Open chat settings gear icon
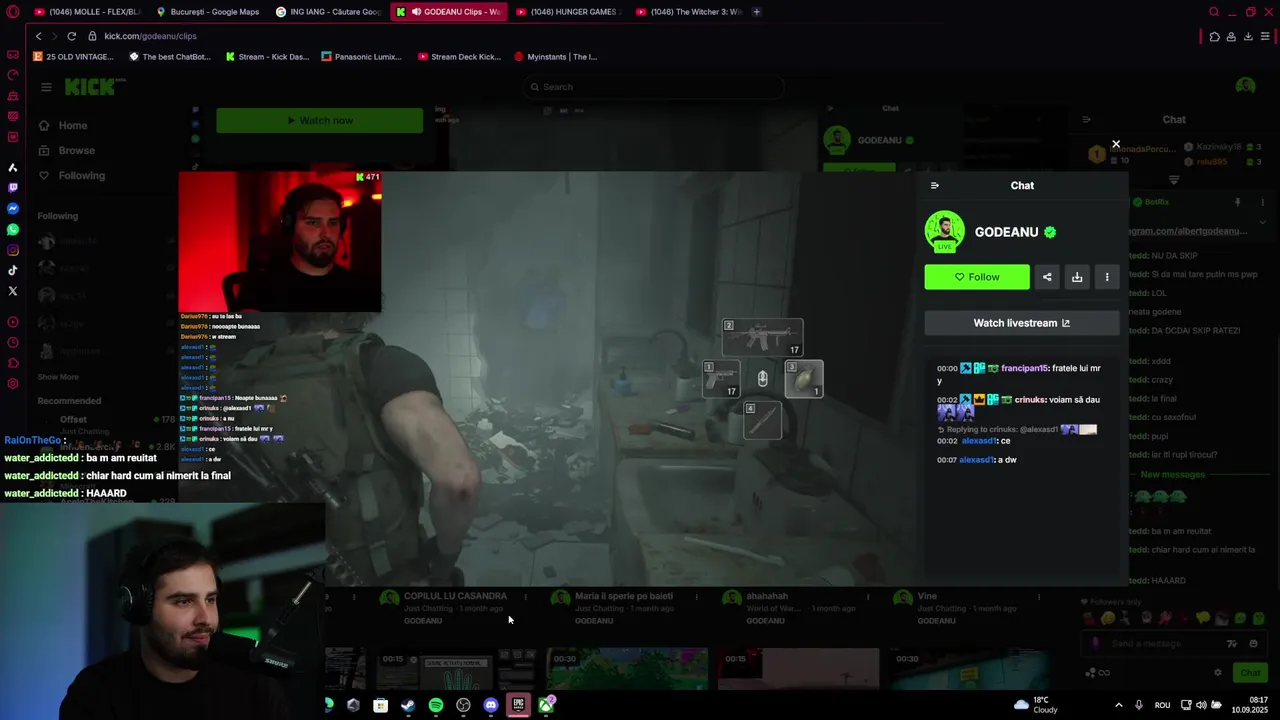The width and height of the screenshot is (1280, 720). click(x=1217, y=673)
